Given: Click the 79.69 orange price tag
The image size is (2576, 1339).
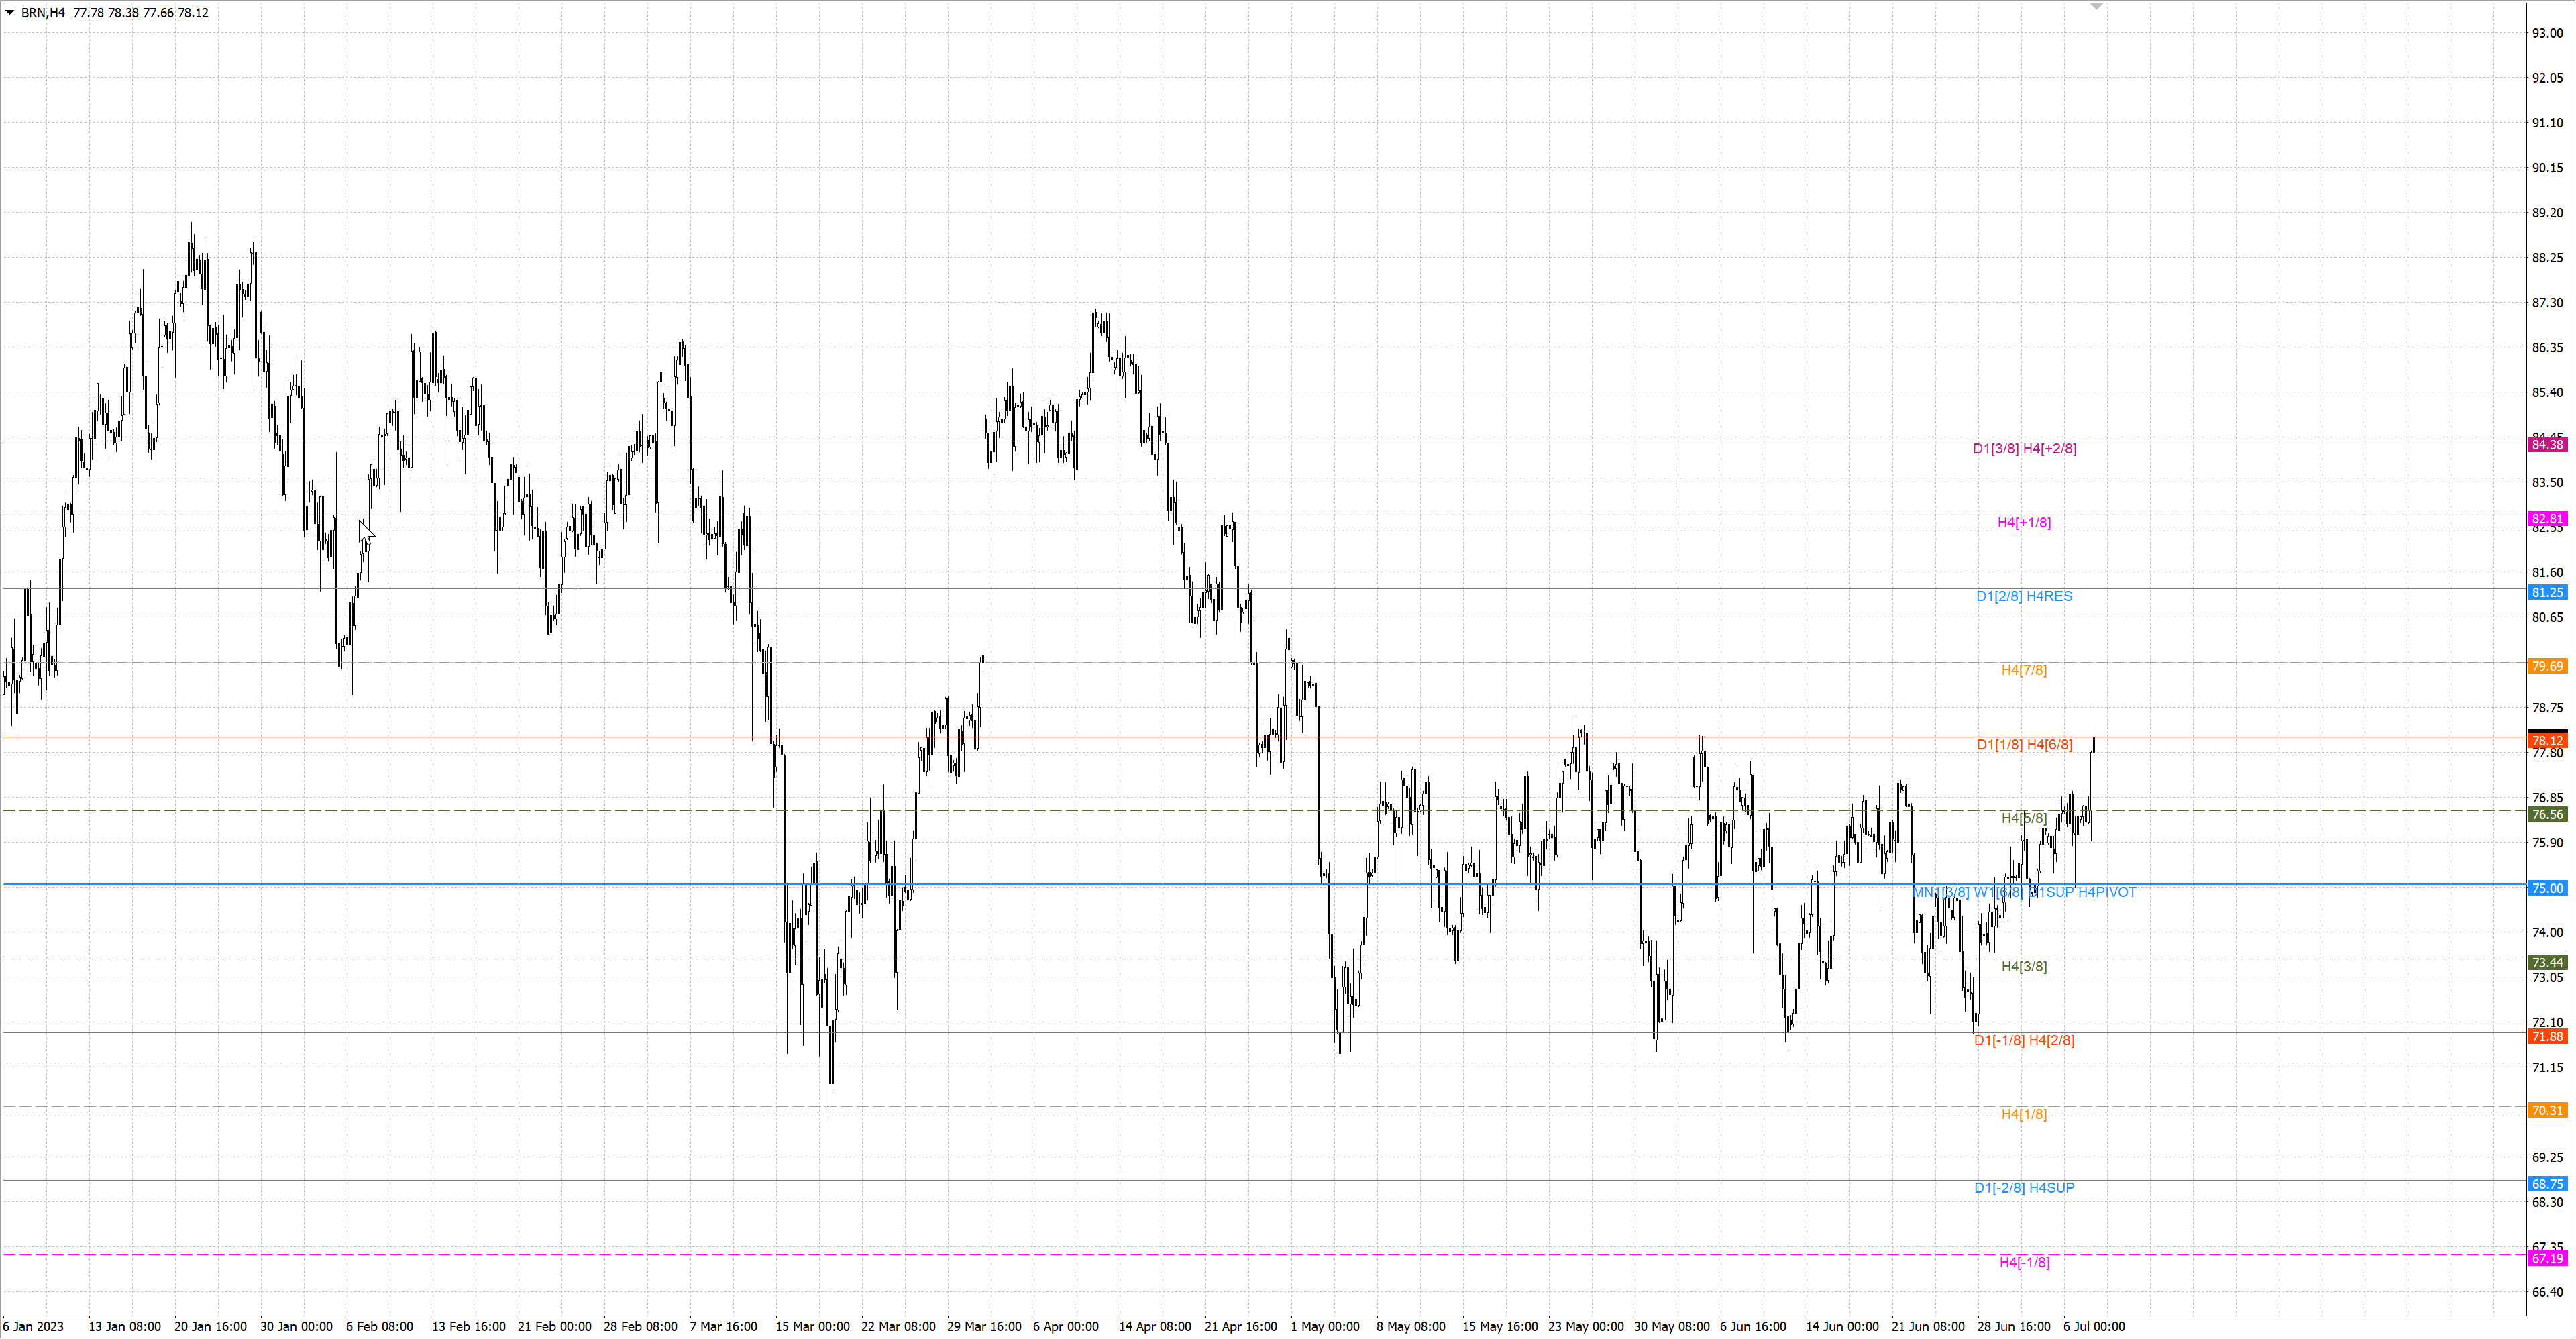Looking at the screenshot, I should click(x=2547, y=666).
